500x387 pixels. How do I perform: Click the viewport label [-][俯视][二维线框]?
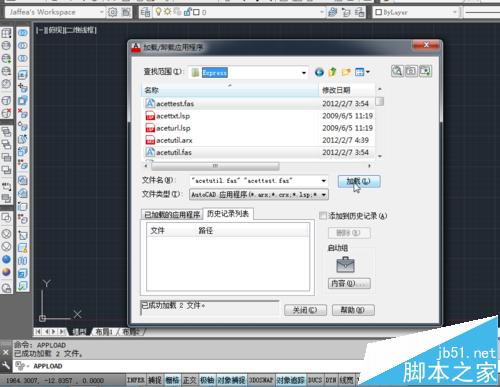[x=66, y=30]
